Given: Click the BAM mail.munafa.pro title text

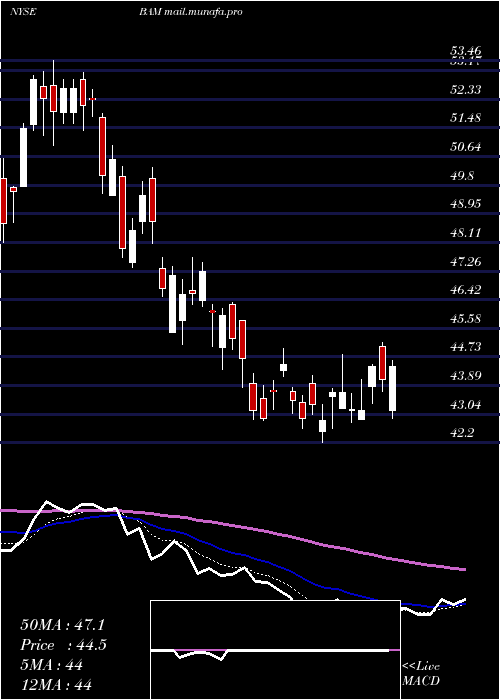Looking at the screenshot, I should pos(190,12).
